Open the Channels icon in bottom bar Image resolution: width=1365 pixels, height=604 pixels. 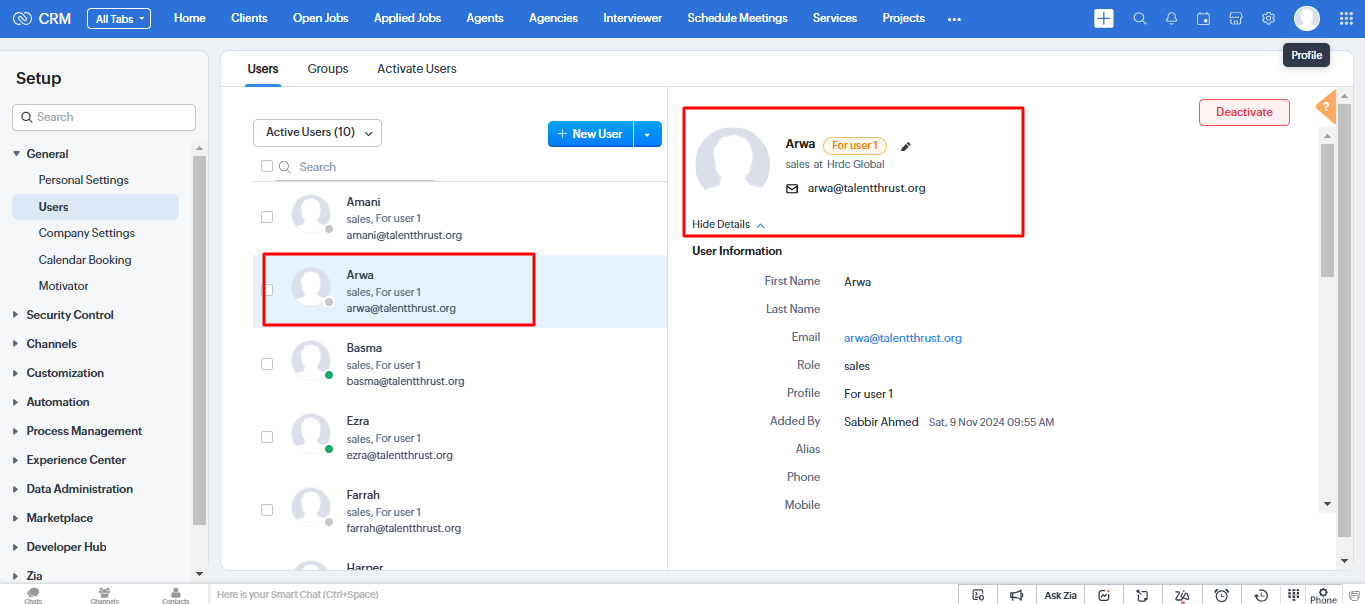(104, 595)
